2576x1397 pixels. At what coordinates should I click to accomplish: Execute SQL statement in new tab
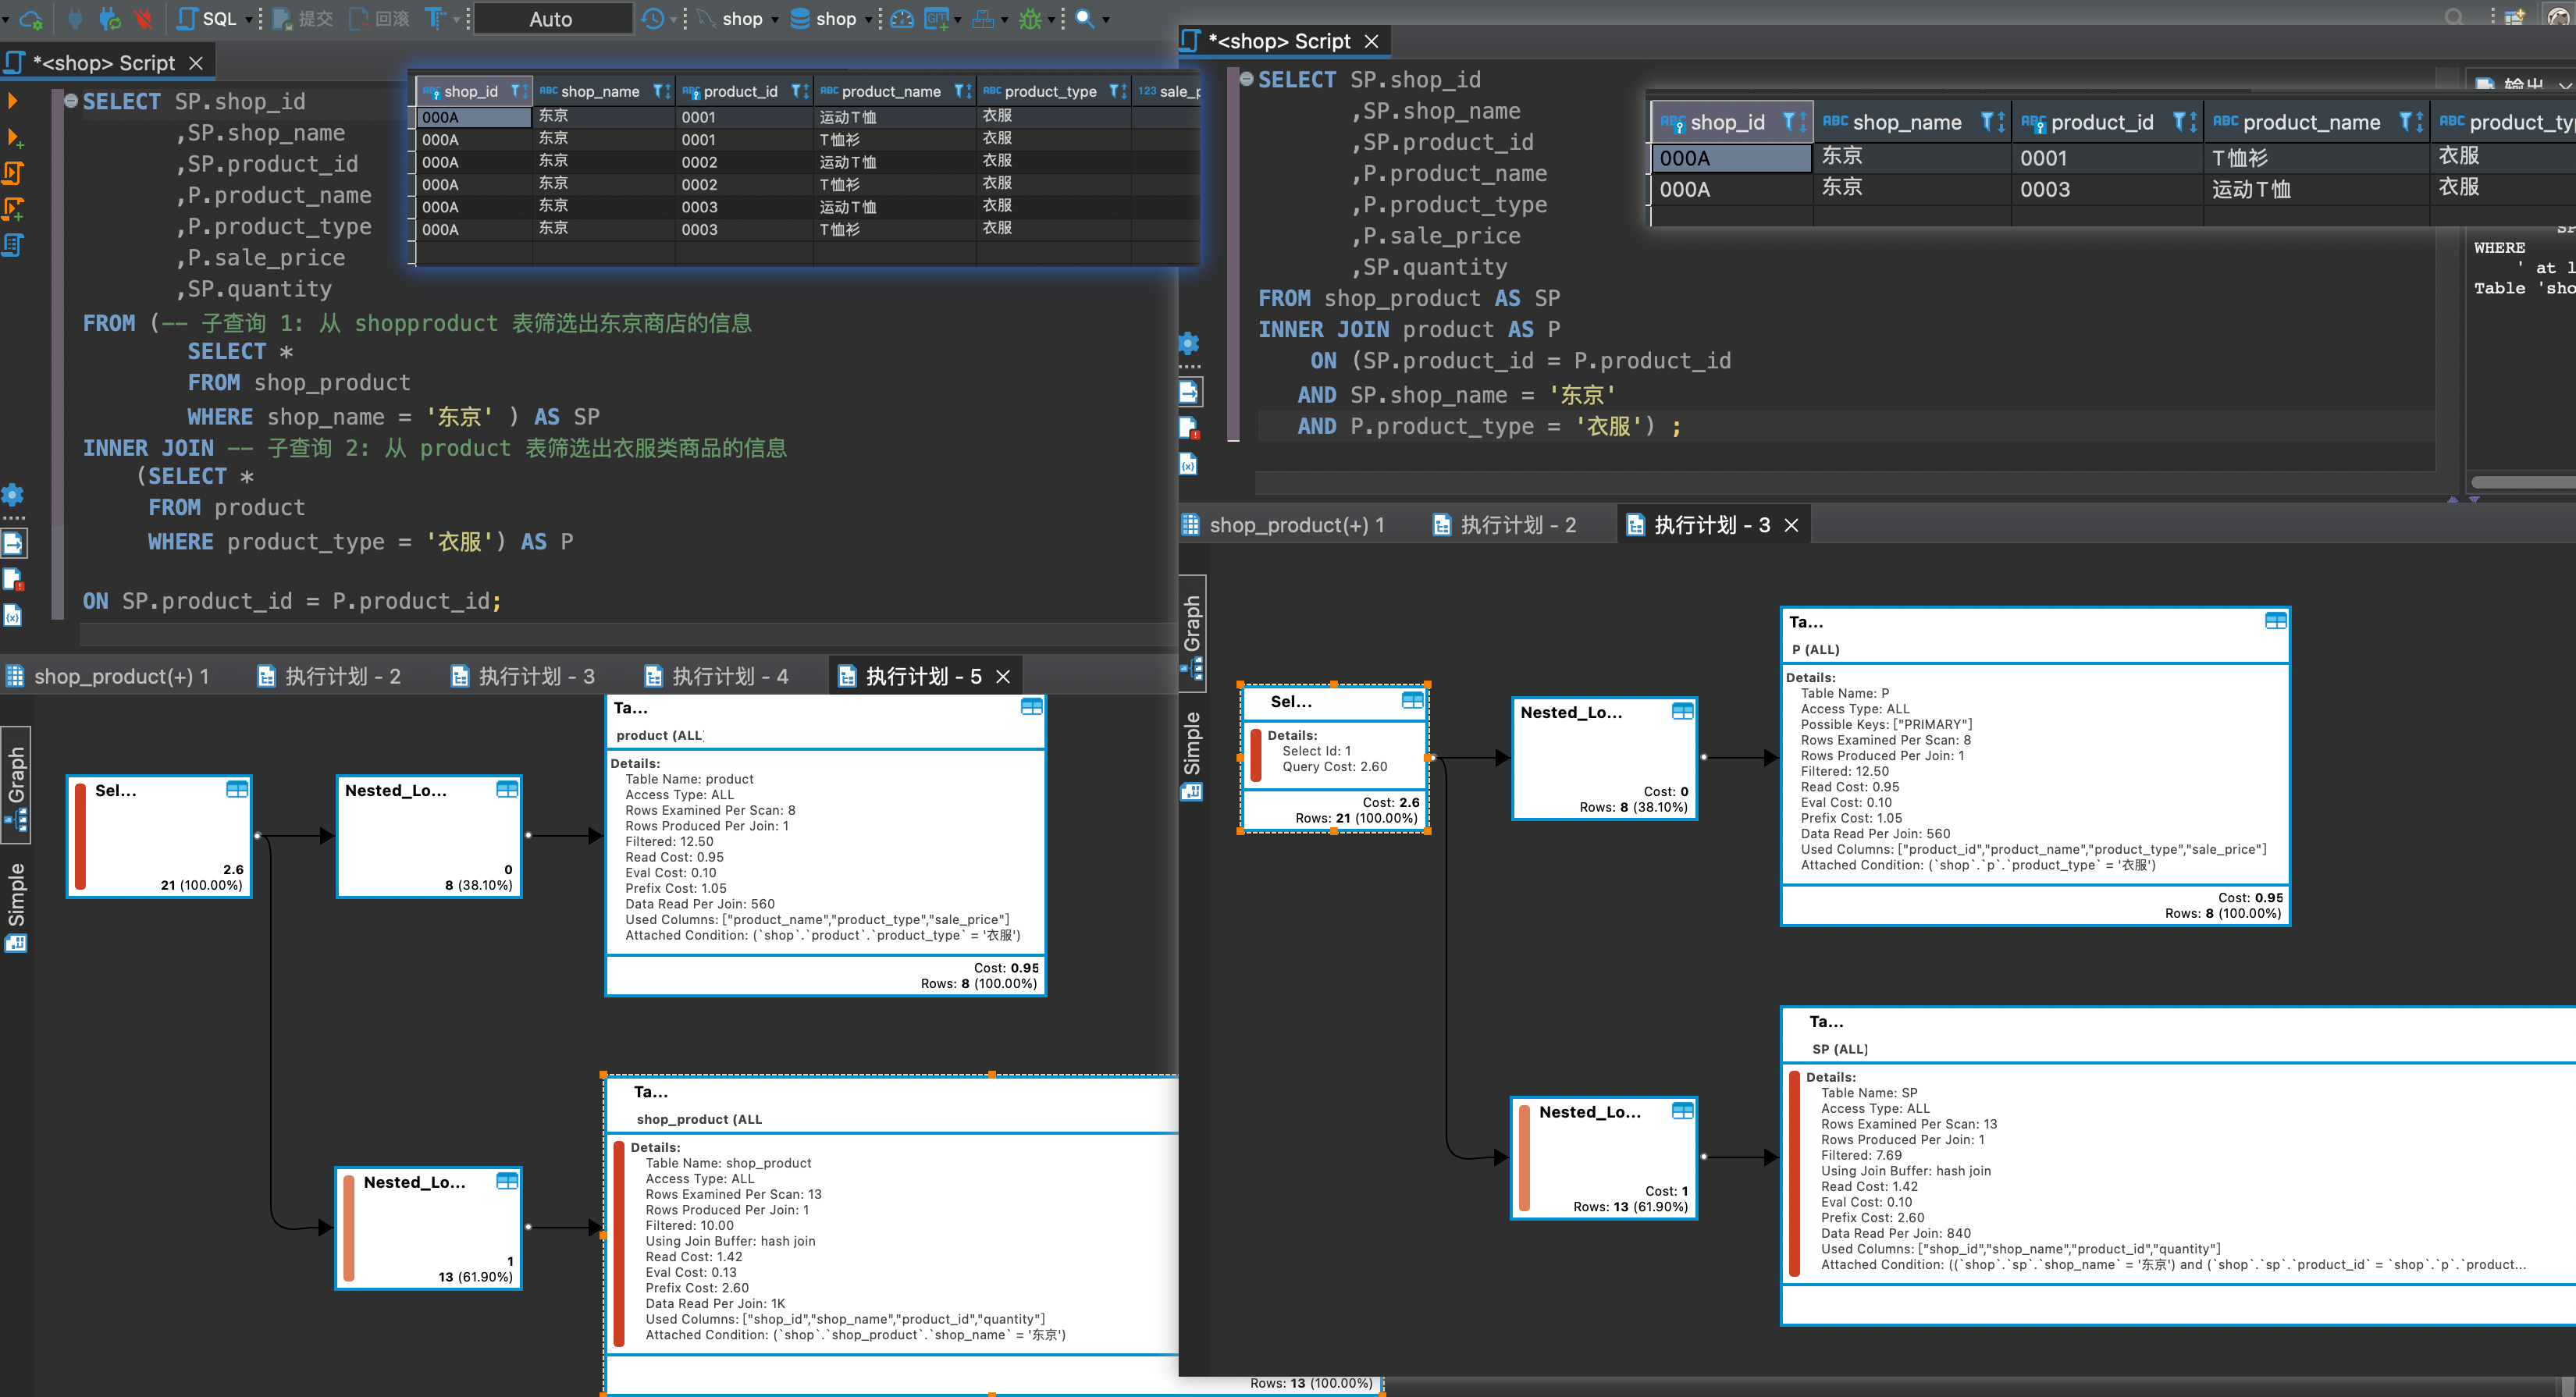[x=14, y=137]
